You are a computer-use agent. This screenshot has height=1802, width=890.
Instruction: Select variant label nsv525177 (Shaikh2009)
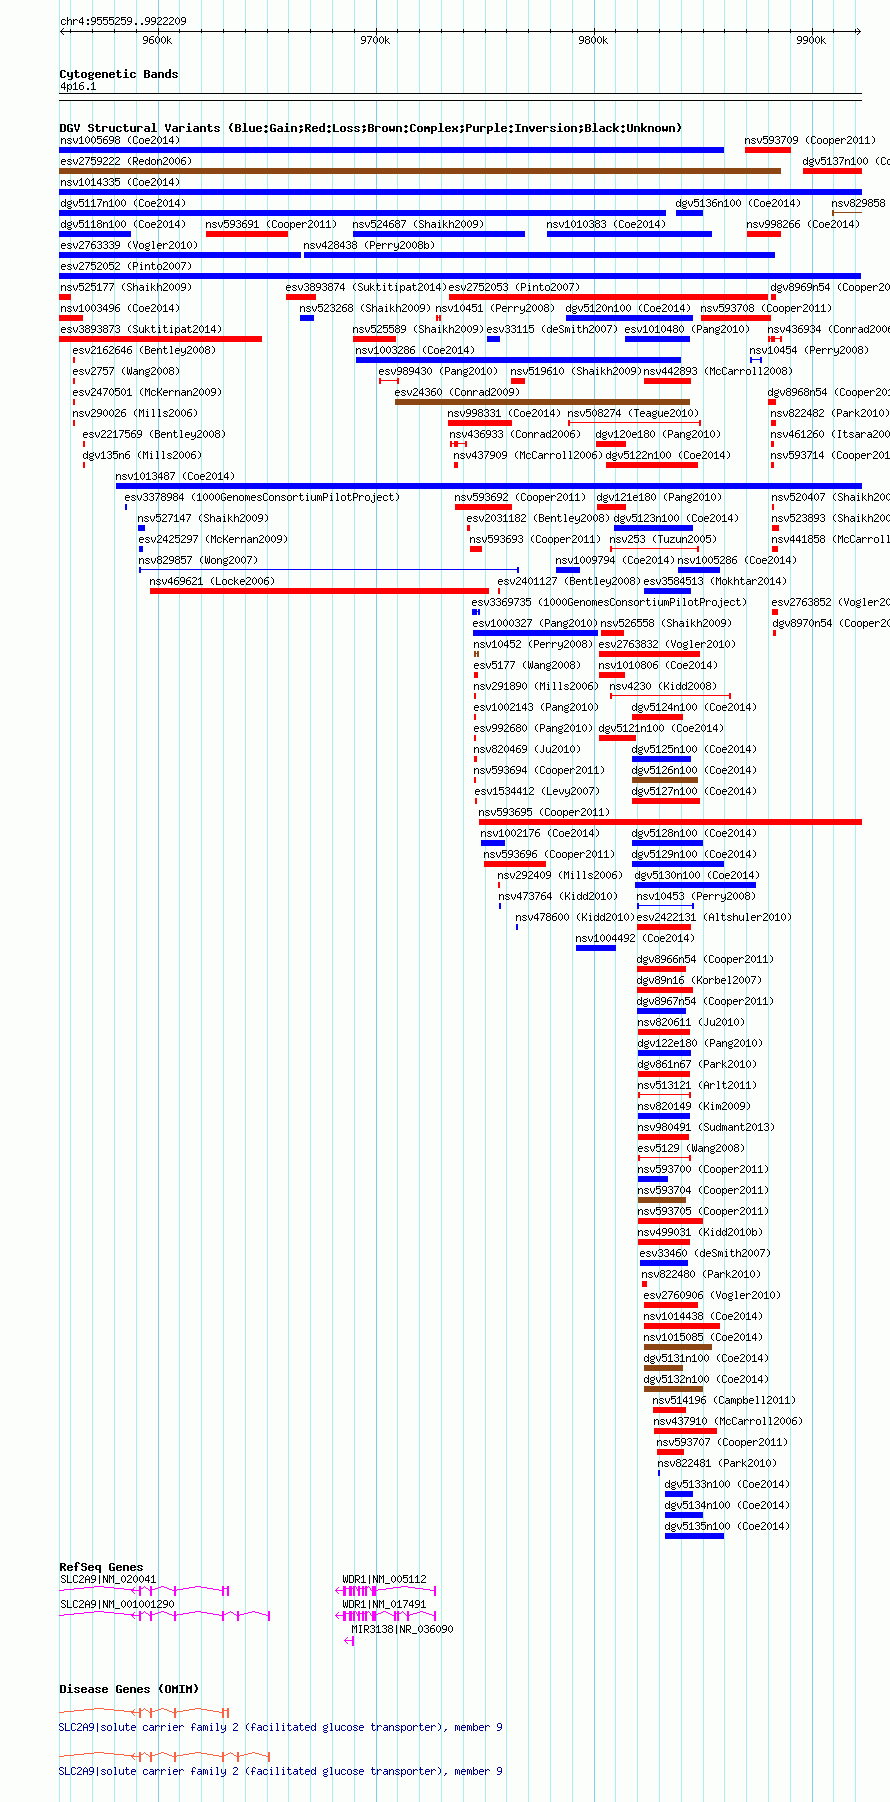(125, 287)
